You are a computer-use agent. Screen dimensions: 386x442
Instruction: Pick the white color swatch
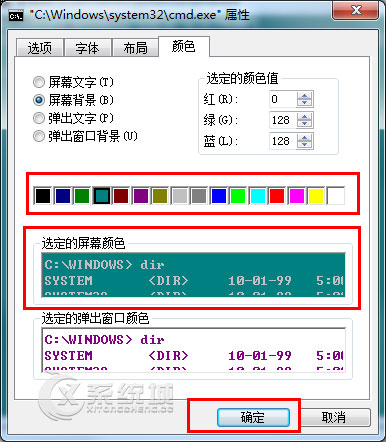[x=336, y=196]
